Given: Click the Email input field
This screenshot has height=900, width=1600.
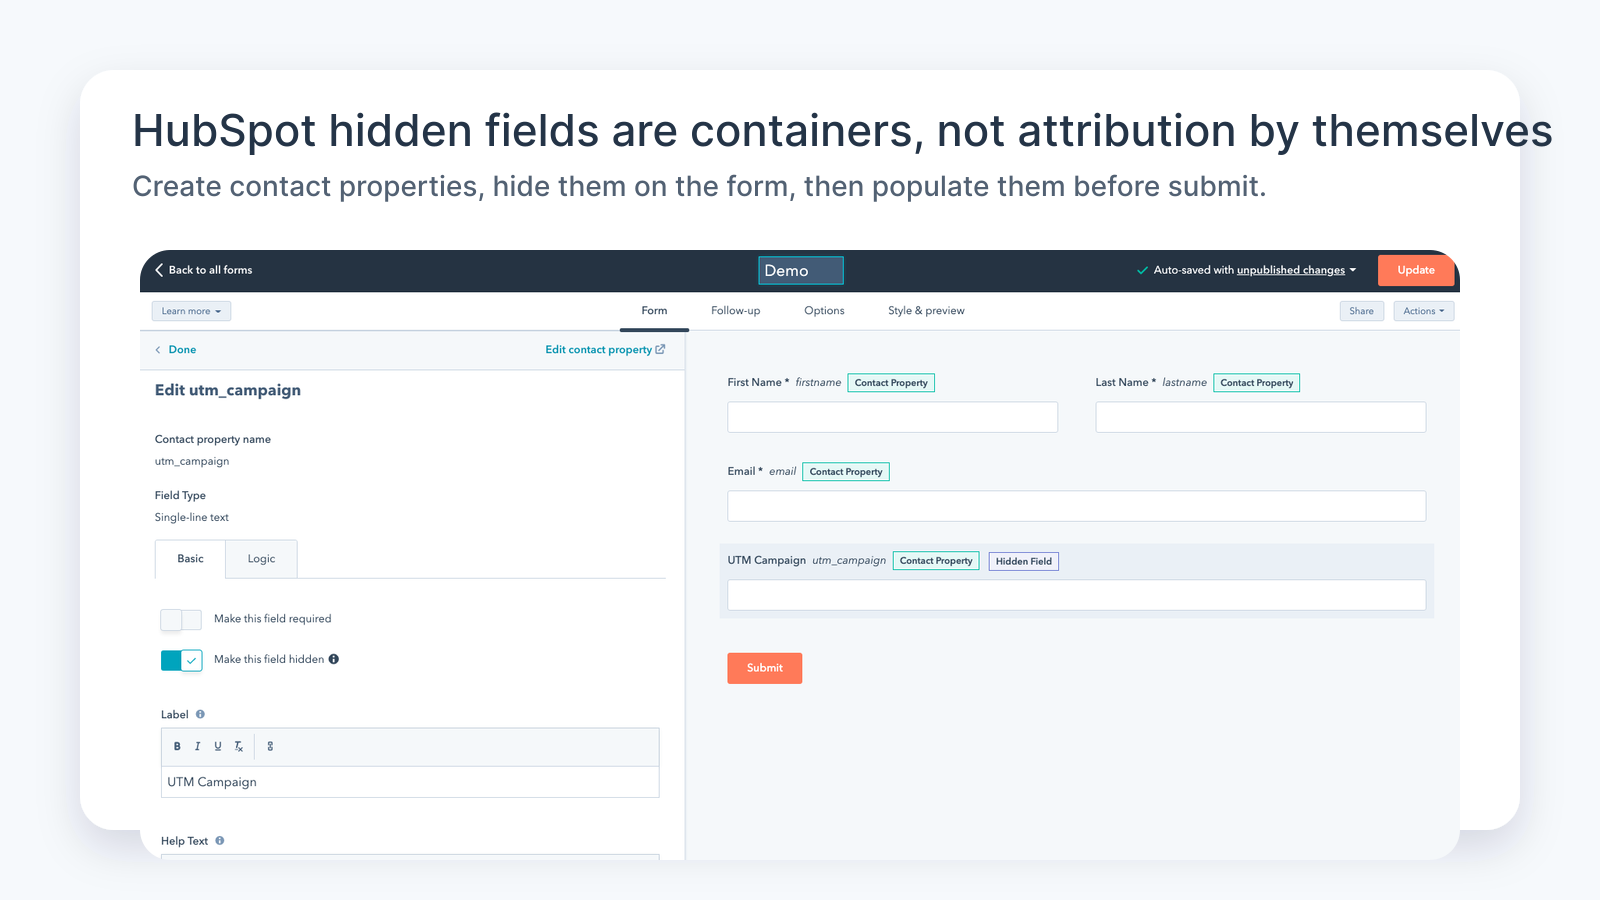Looking at the screenshot, I should [1076, 506].
